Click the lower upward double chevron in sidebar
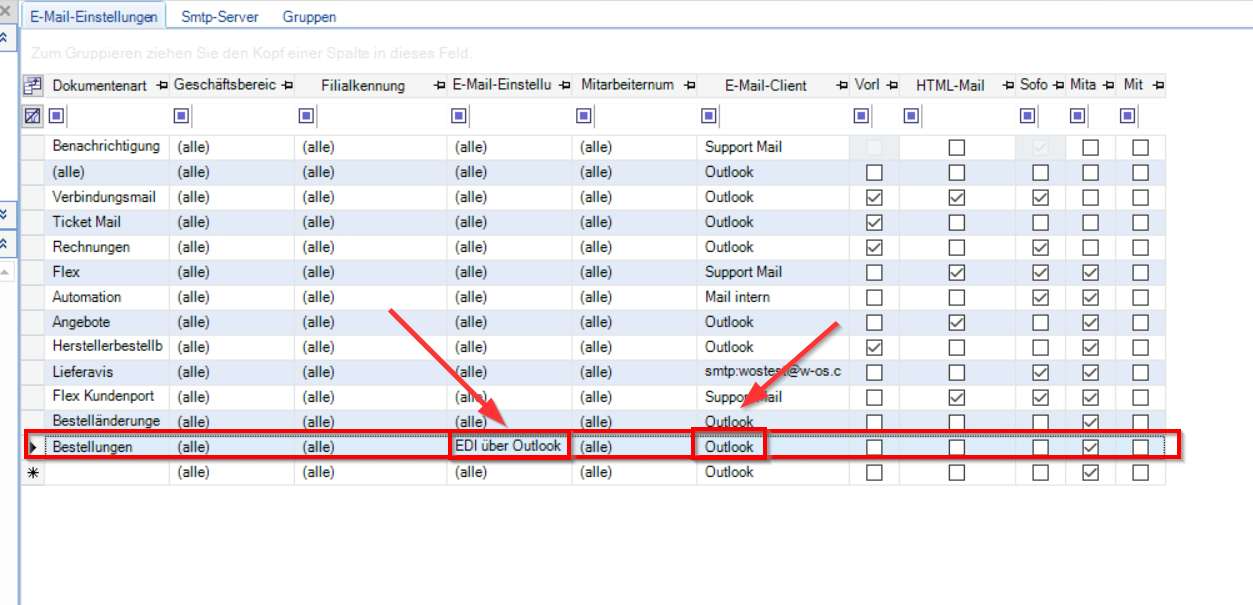The width and height of the screenshot is (1253, 605). click(5, 243)
